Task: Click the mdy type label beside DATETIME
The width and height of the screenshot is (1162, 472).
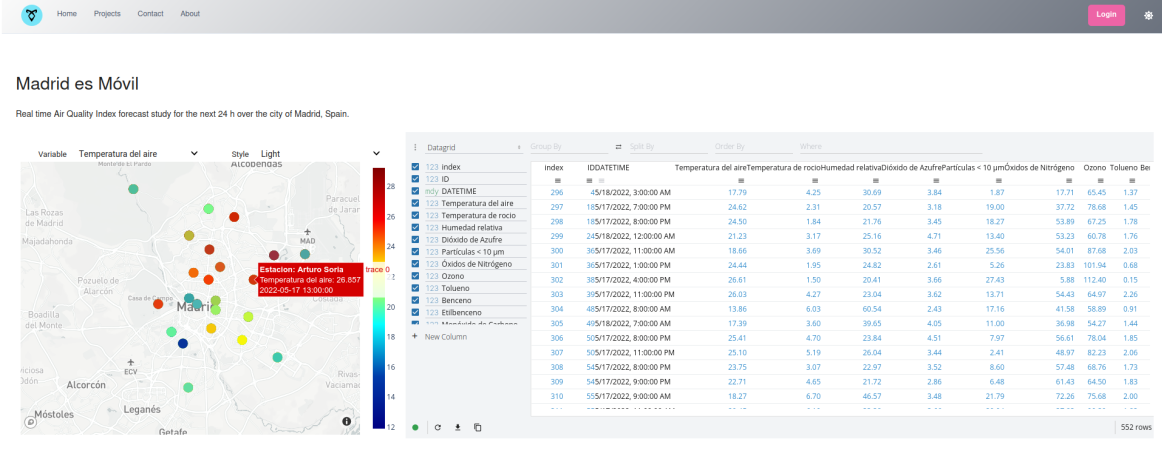Action: point(431,191)
